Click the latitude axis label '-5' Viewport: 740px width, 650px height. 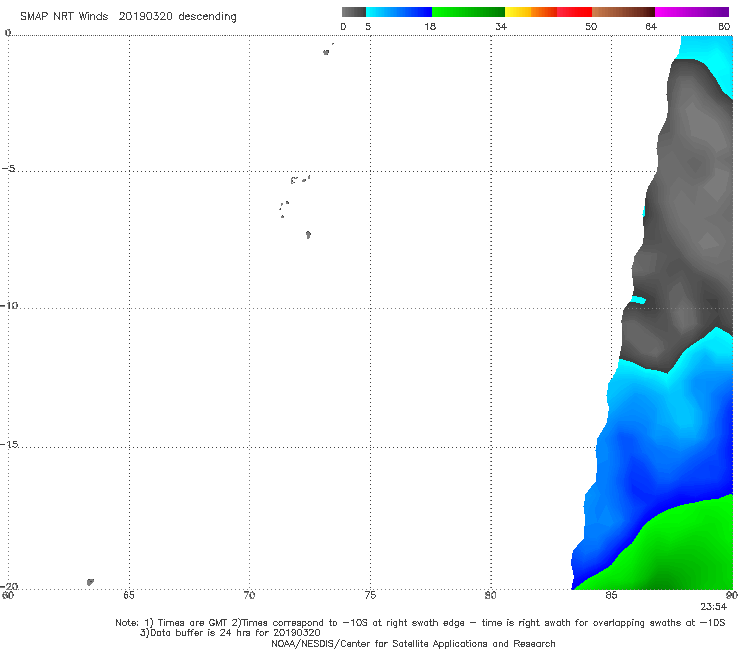tap(9, 169)
